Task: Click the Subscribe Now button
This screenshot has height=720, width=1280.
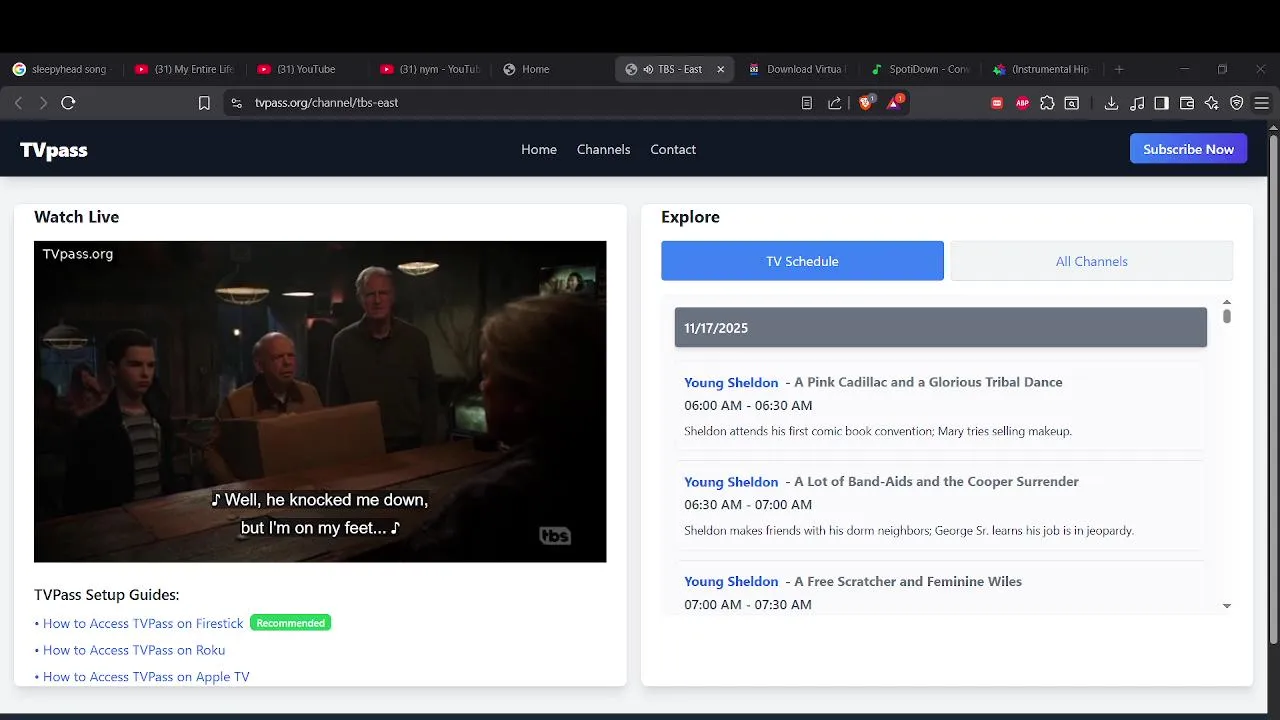Action: click(x=1188, y=149)
